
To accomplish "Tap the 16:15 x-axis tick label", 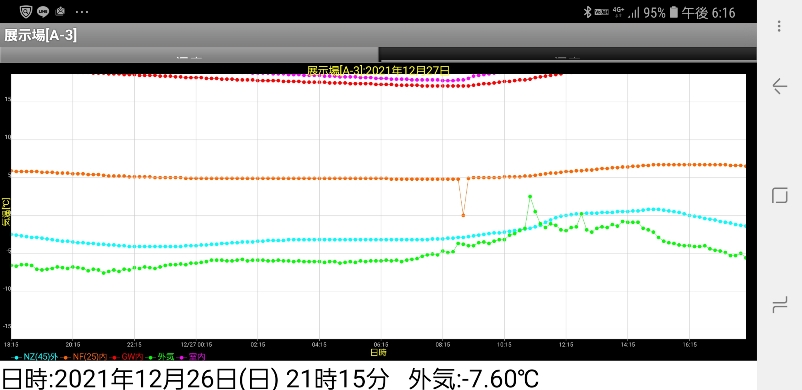I will tap(689, 344).
